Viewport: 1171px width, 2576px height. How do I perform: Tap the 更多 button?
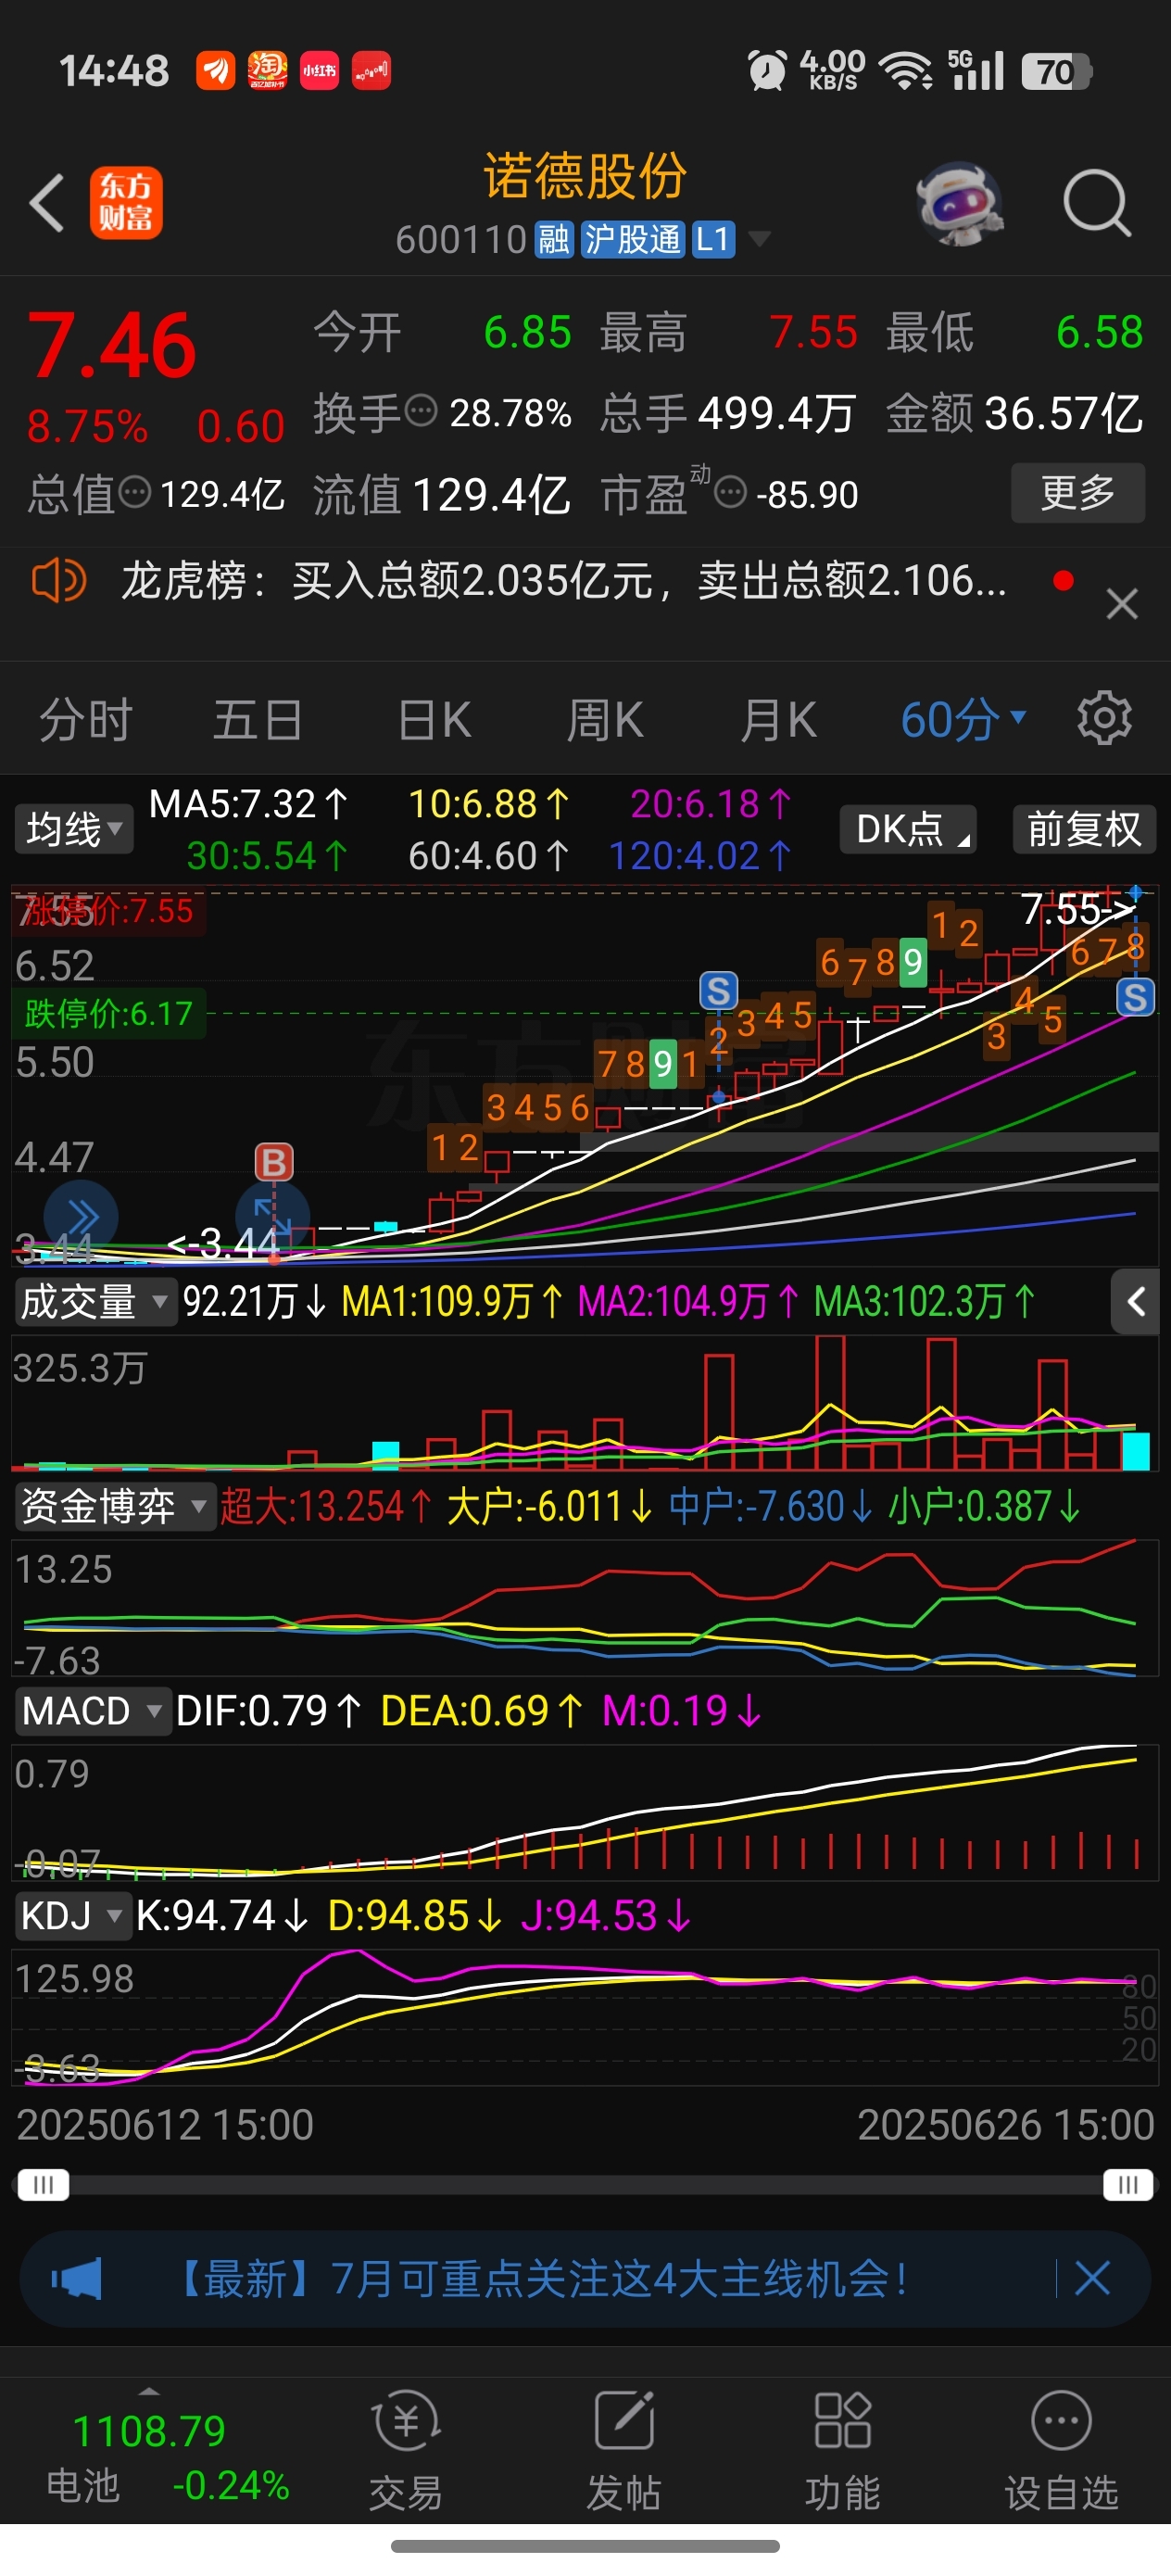pyautogui.click(x=1078, y=492)
